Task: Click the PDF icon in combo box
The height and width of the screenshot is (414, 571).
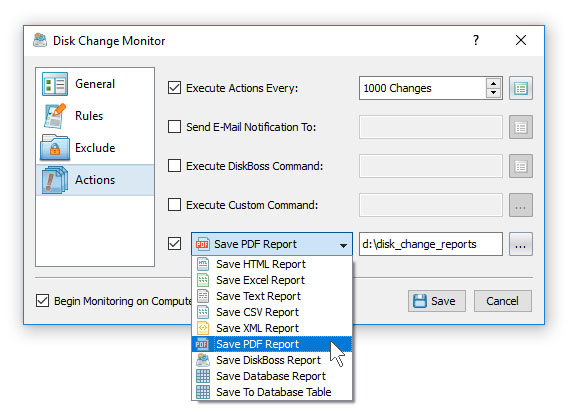Action: pos(202,244)
